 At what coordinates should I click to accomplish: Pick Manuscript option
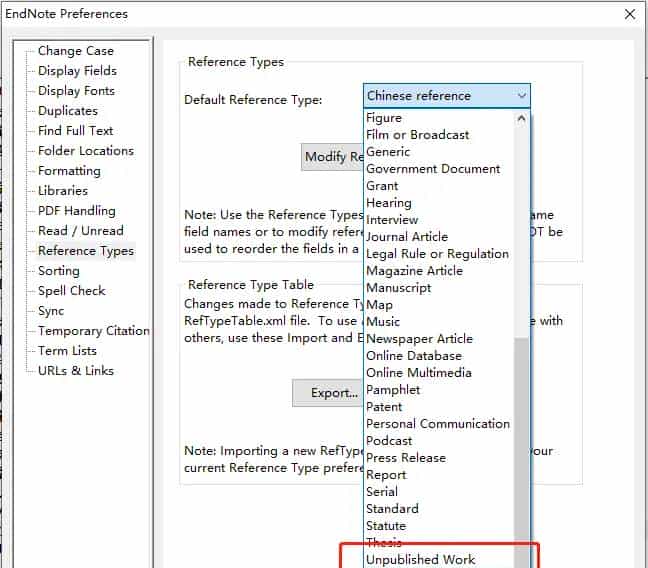tap(440, 287)
